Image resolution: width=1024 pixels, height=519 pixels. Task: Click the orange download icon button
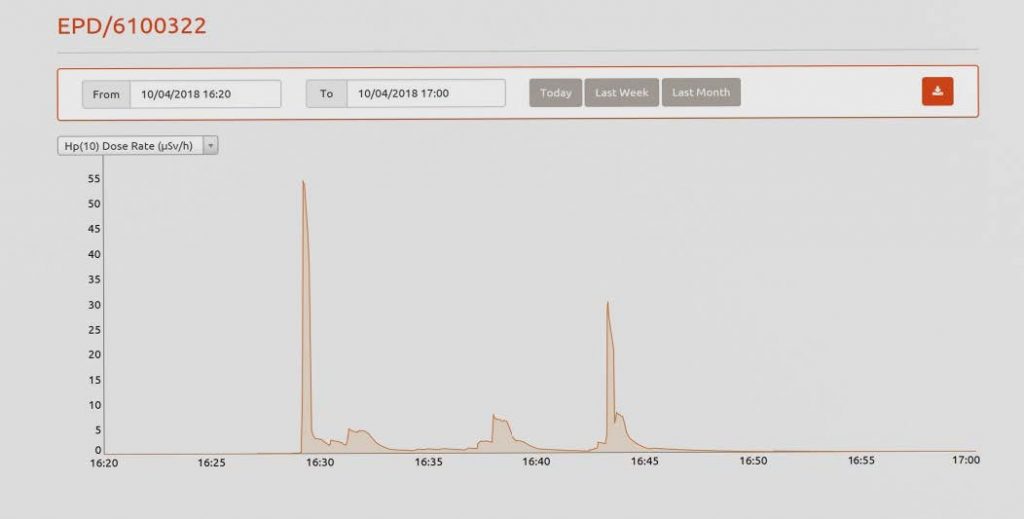coord(937,91)
